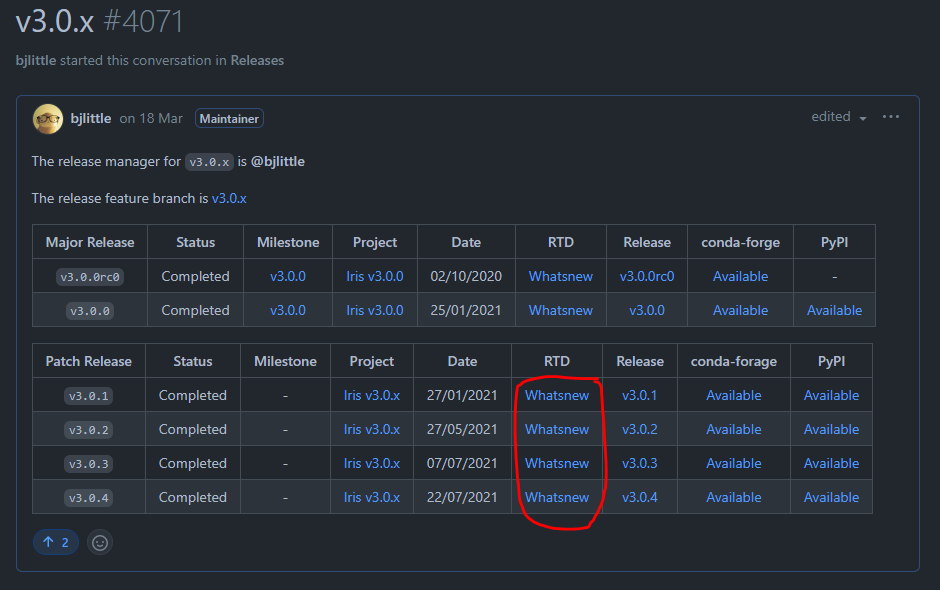Open Whatsnew for v3.0.1
This screenshot has height=590, width=940.
(557, 396)
